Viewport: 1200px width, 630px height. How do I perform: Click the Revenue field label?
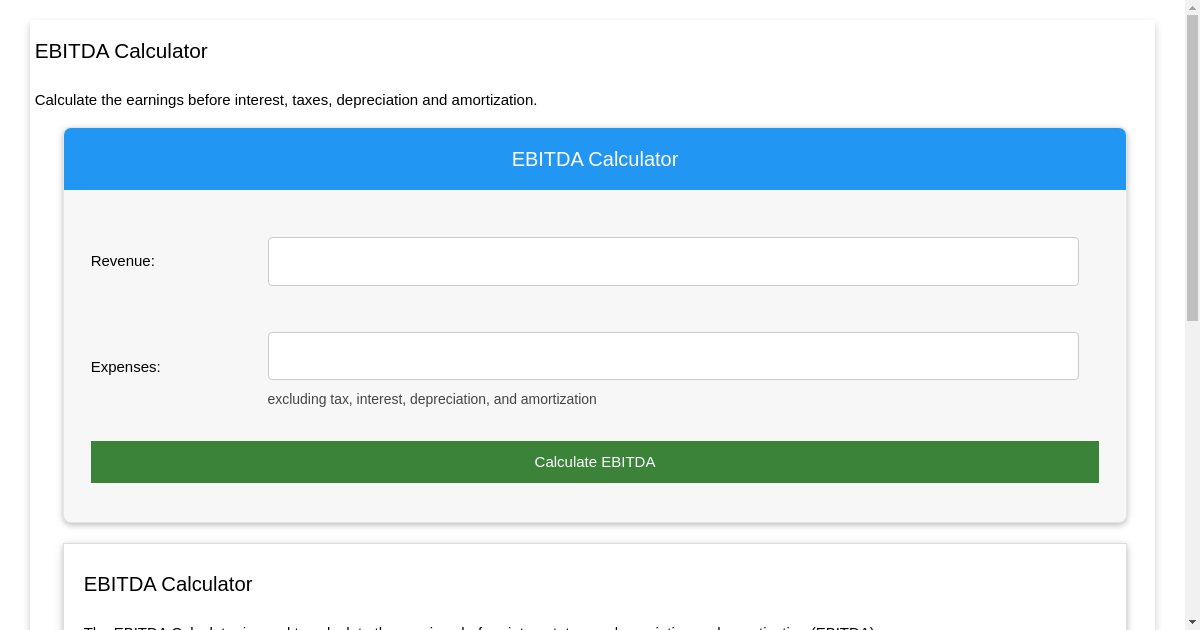click(122, 261)
